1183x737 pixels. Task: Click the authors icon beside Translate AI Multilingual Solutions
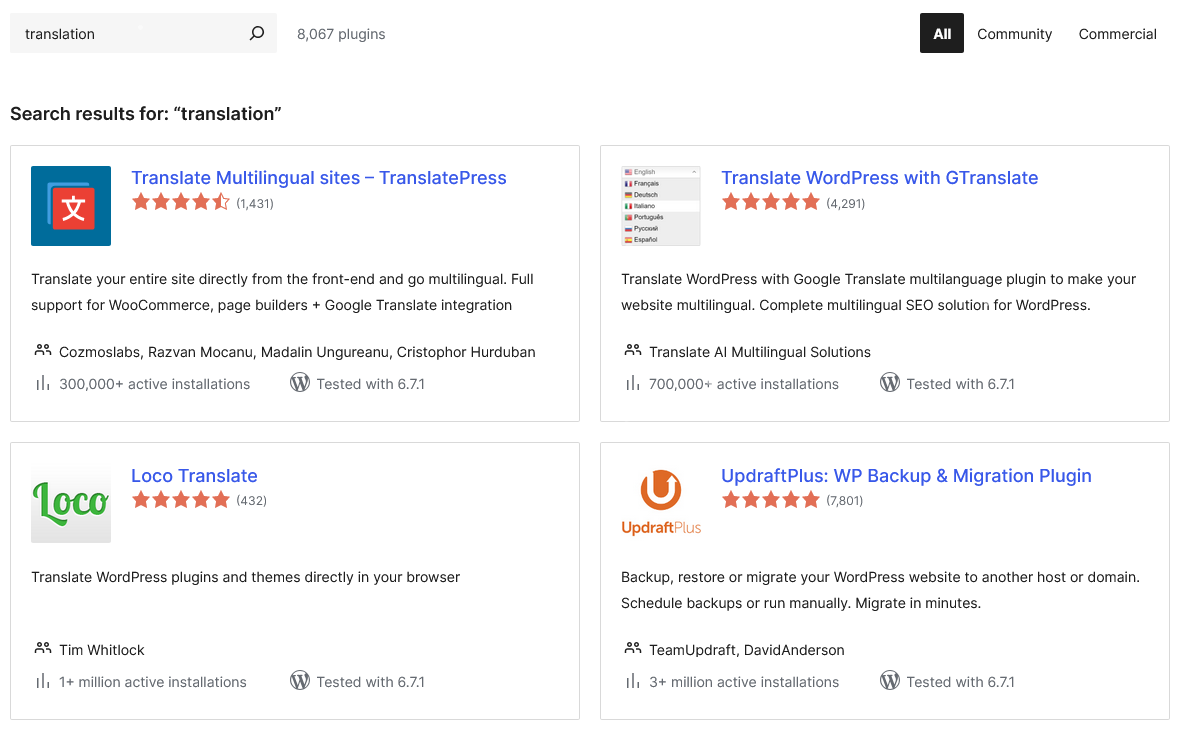(x=633, y=351)
